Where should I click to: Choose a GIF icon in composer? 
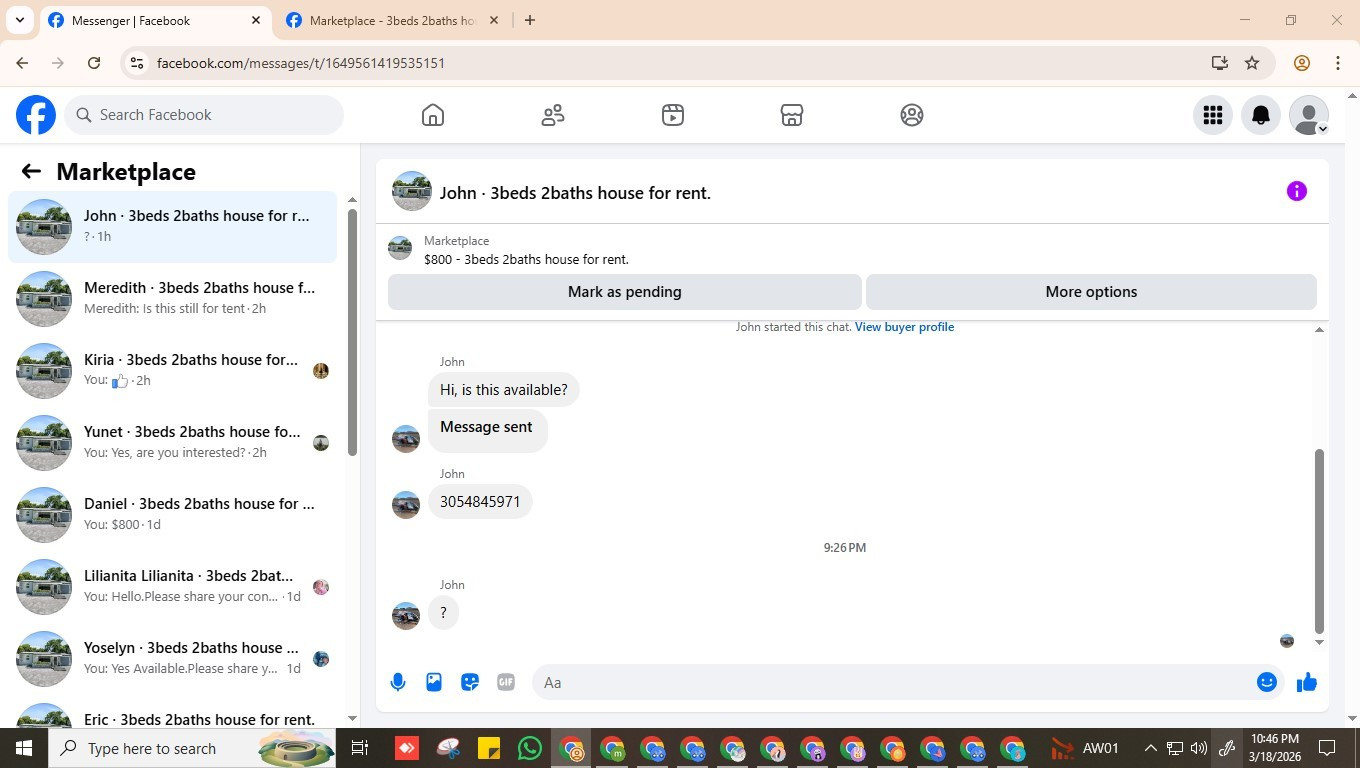coord(506,682)
